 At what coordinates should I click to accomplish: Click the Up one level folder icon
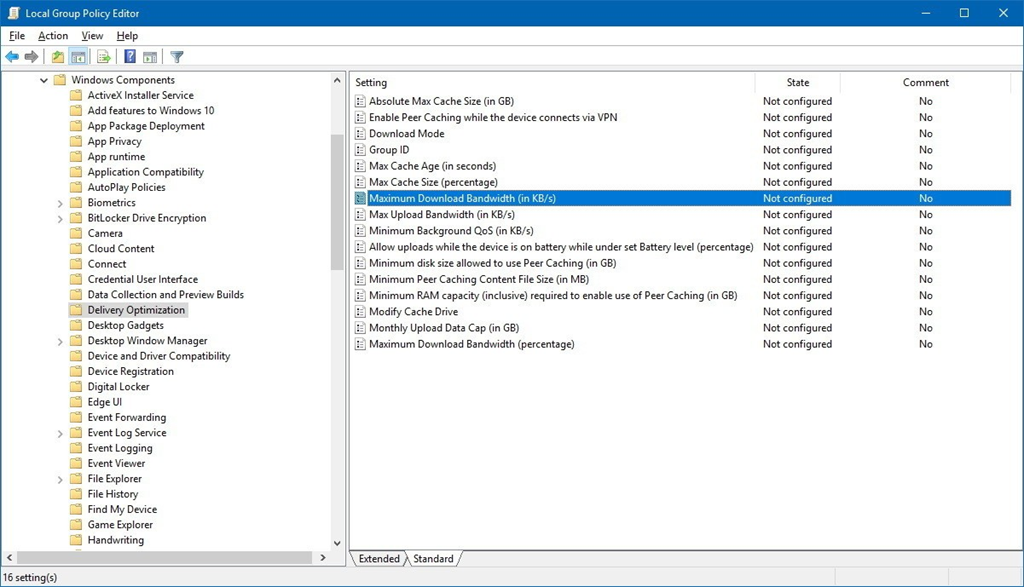58,57
